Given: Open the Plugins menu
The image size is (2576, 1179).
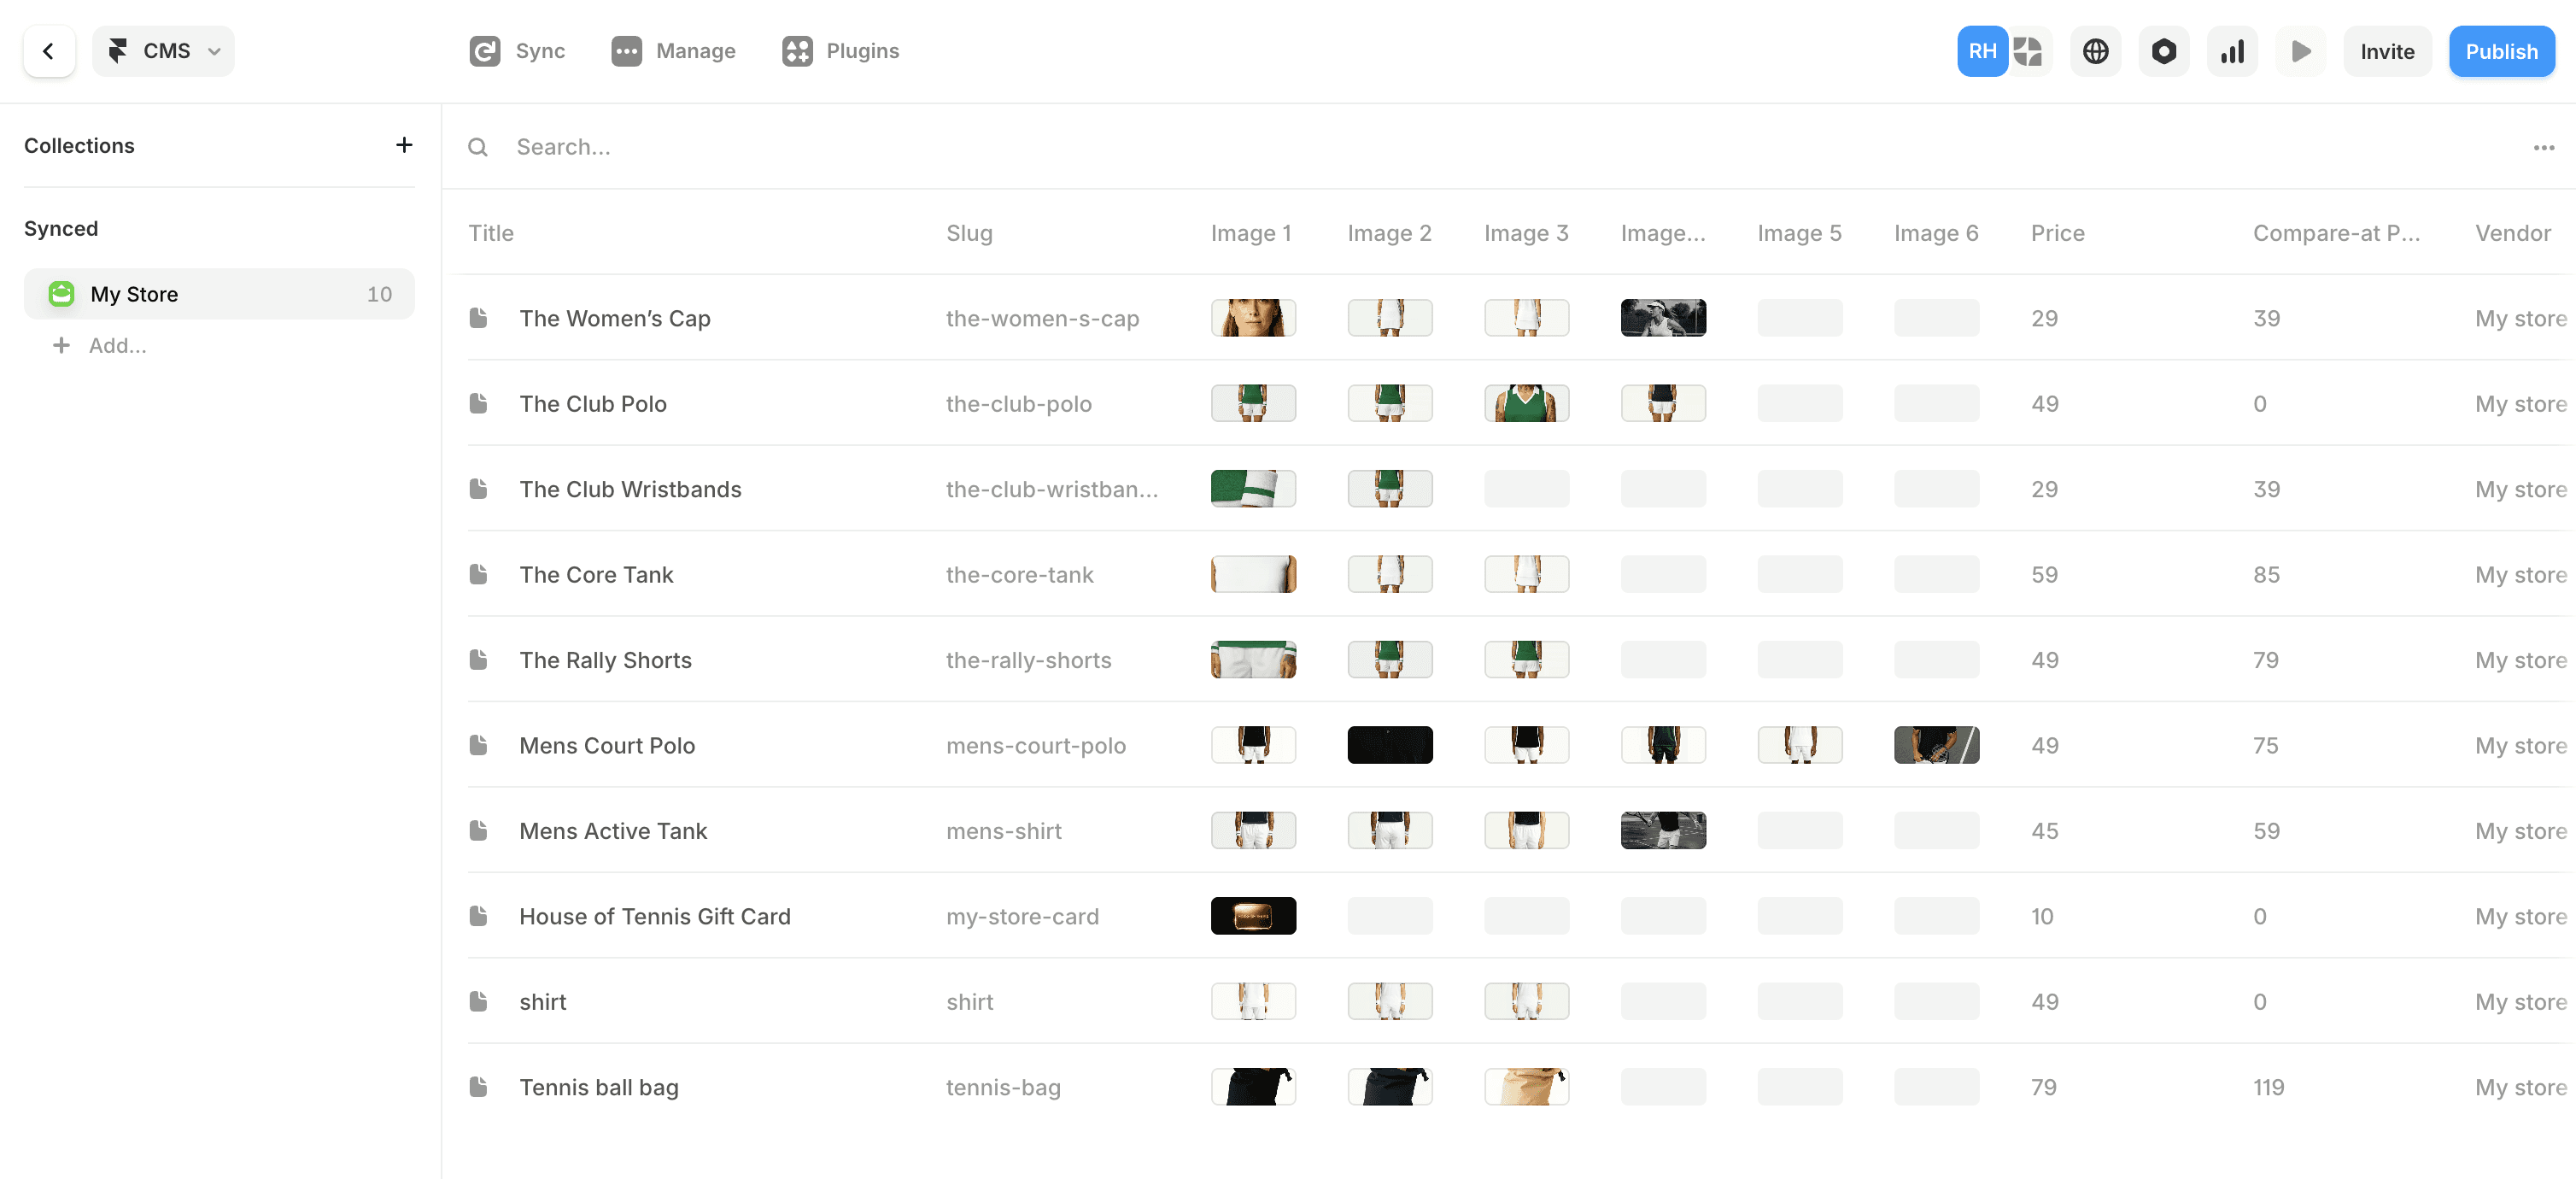Looking at the screenshot, I should click(x=840, y=51).
